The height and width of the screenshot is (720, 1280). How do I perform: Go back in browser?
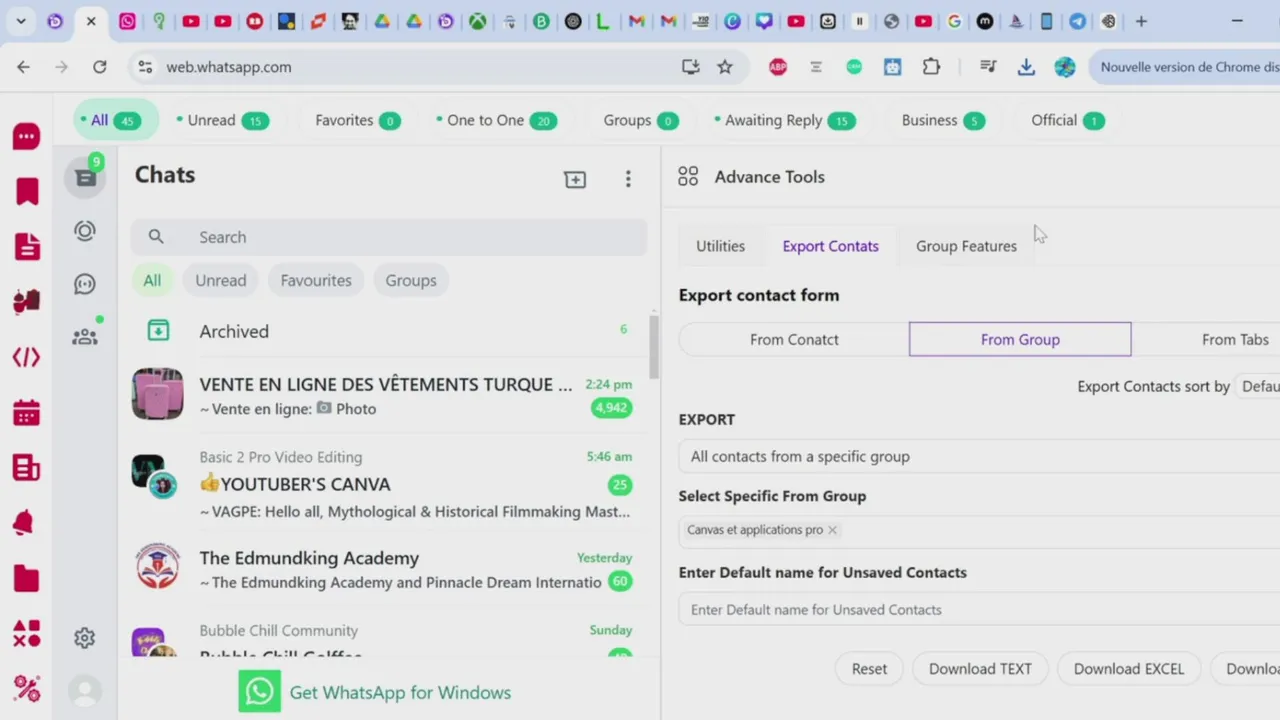pos(24,67)
